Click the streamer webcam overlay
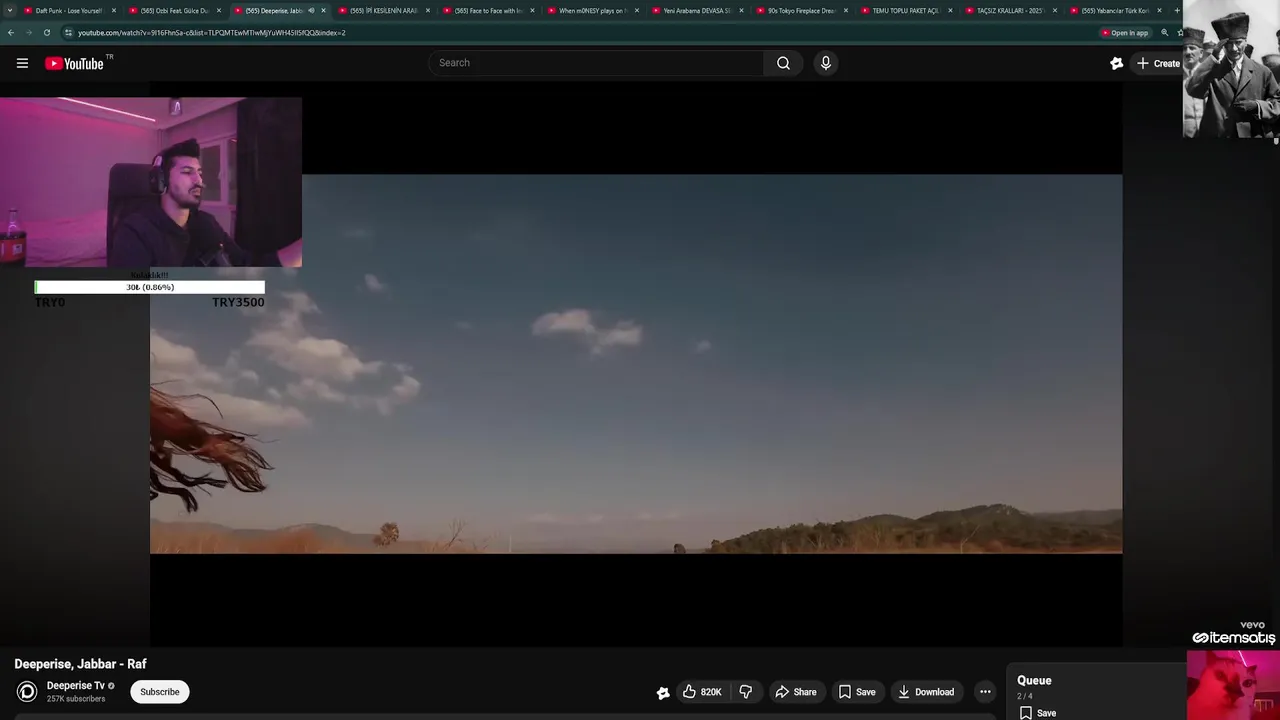The height and width of the screenshot is (720, 1280). 151,183
